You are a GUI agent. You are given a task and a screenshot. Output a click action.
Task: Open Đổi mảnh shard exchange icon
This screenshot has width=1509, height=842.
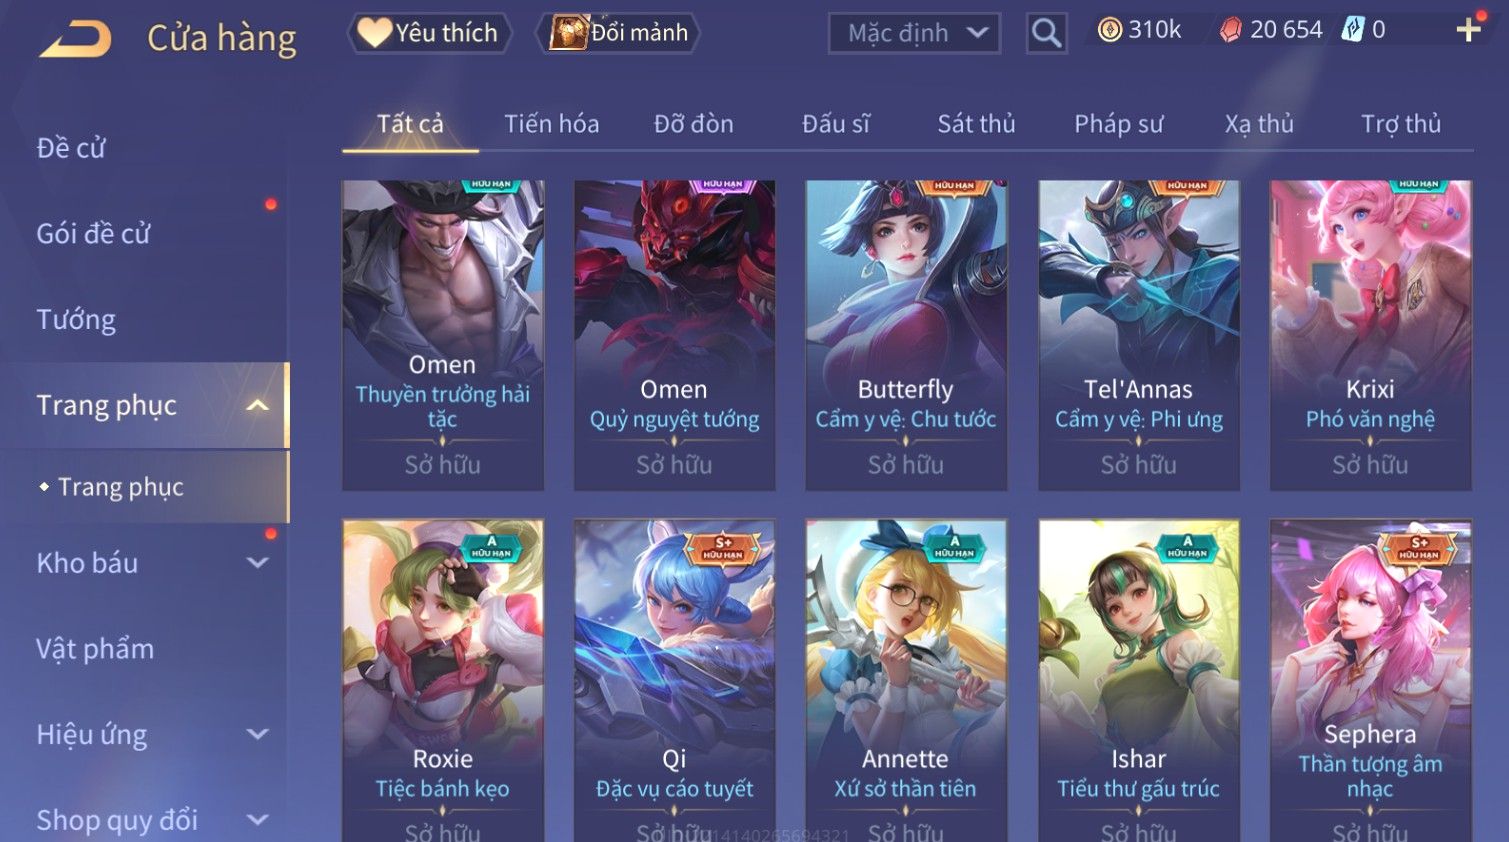[x=567, y=33]
